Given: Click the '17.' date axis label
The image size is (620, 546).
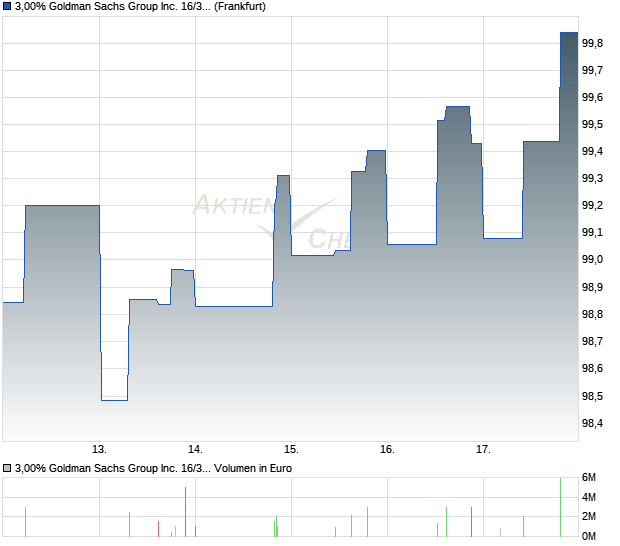Looking at the screenshot, I should pyautogui.click(x=483, y=449).
